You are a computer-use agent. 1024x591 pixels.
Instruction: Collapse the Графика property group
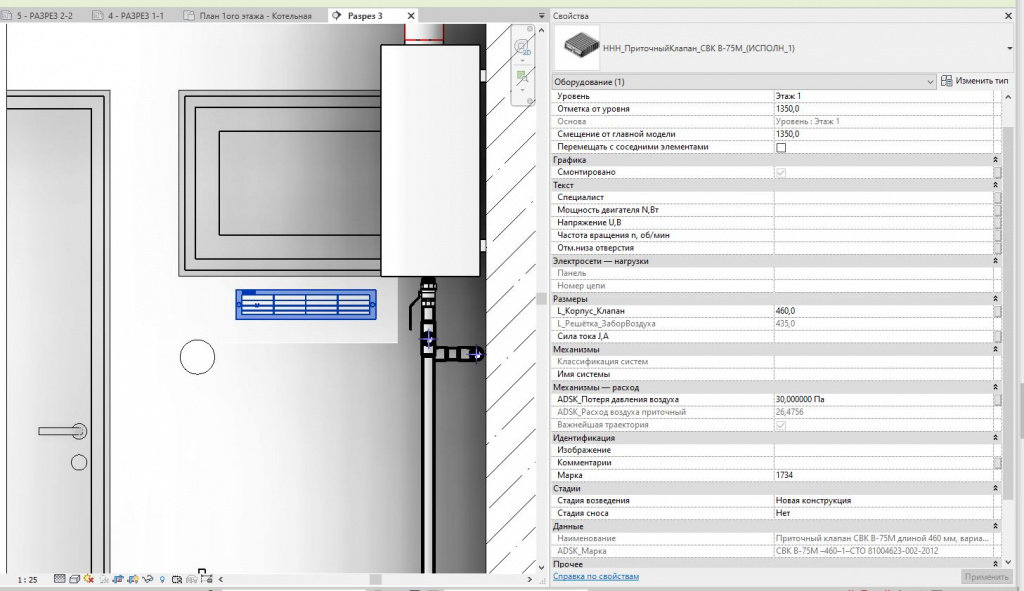tap(995, 160)
